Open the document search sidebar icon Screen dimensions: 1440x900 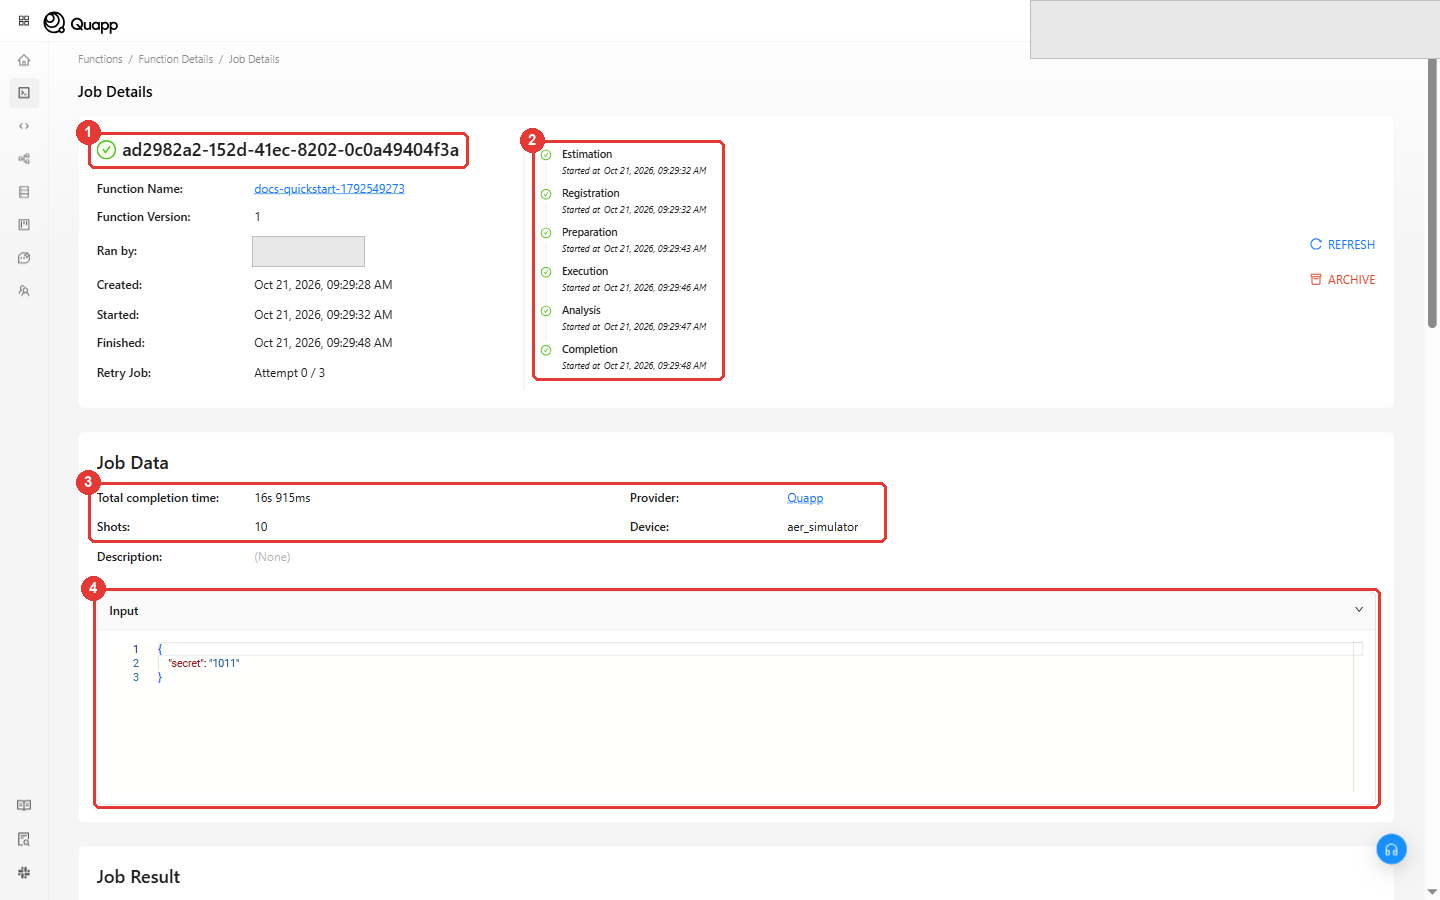[24, 839]
